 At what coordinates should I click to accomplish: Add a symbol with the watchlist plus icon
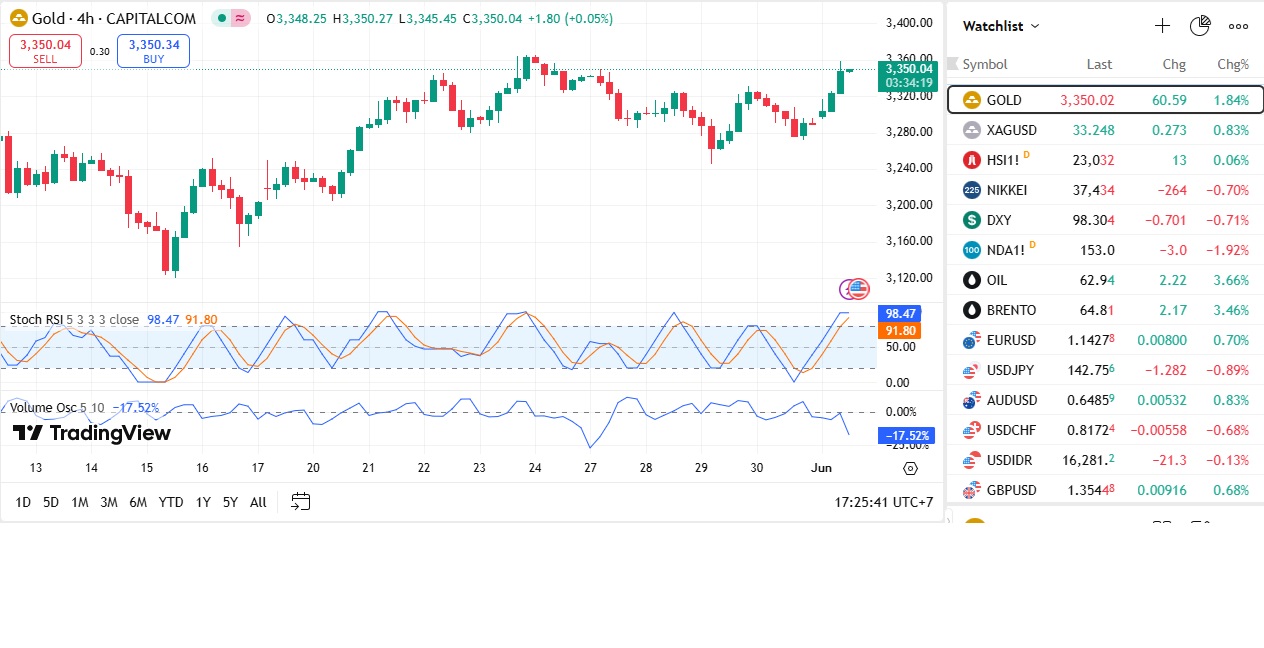pos(1162,26)
